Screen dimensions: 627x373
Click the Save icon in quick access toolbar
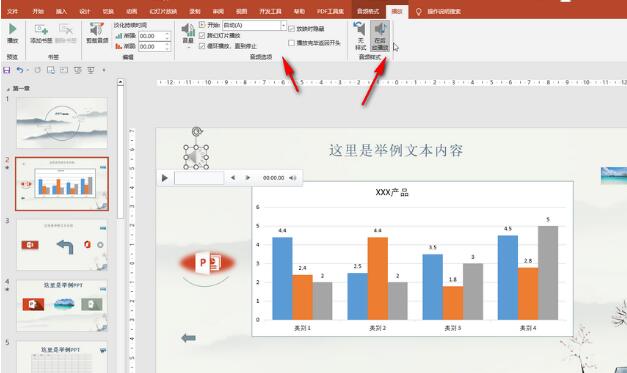7,70
